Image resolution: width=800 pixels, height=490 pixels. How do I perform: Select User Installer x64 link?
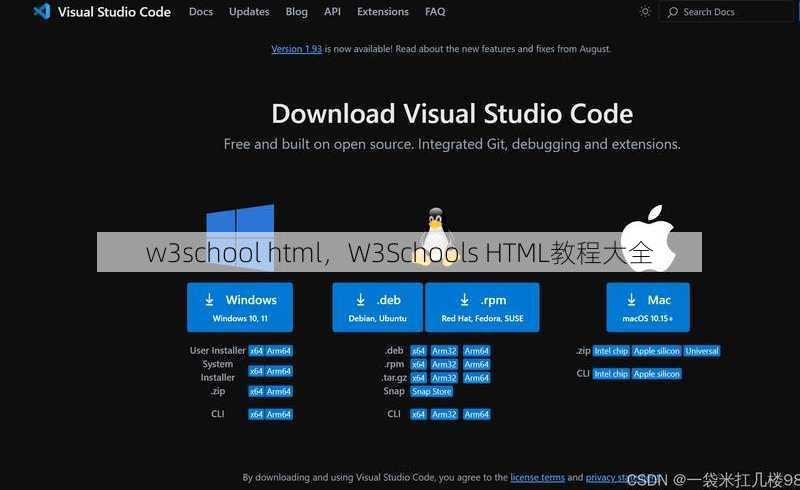coord(256,351)
